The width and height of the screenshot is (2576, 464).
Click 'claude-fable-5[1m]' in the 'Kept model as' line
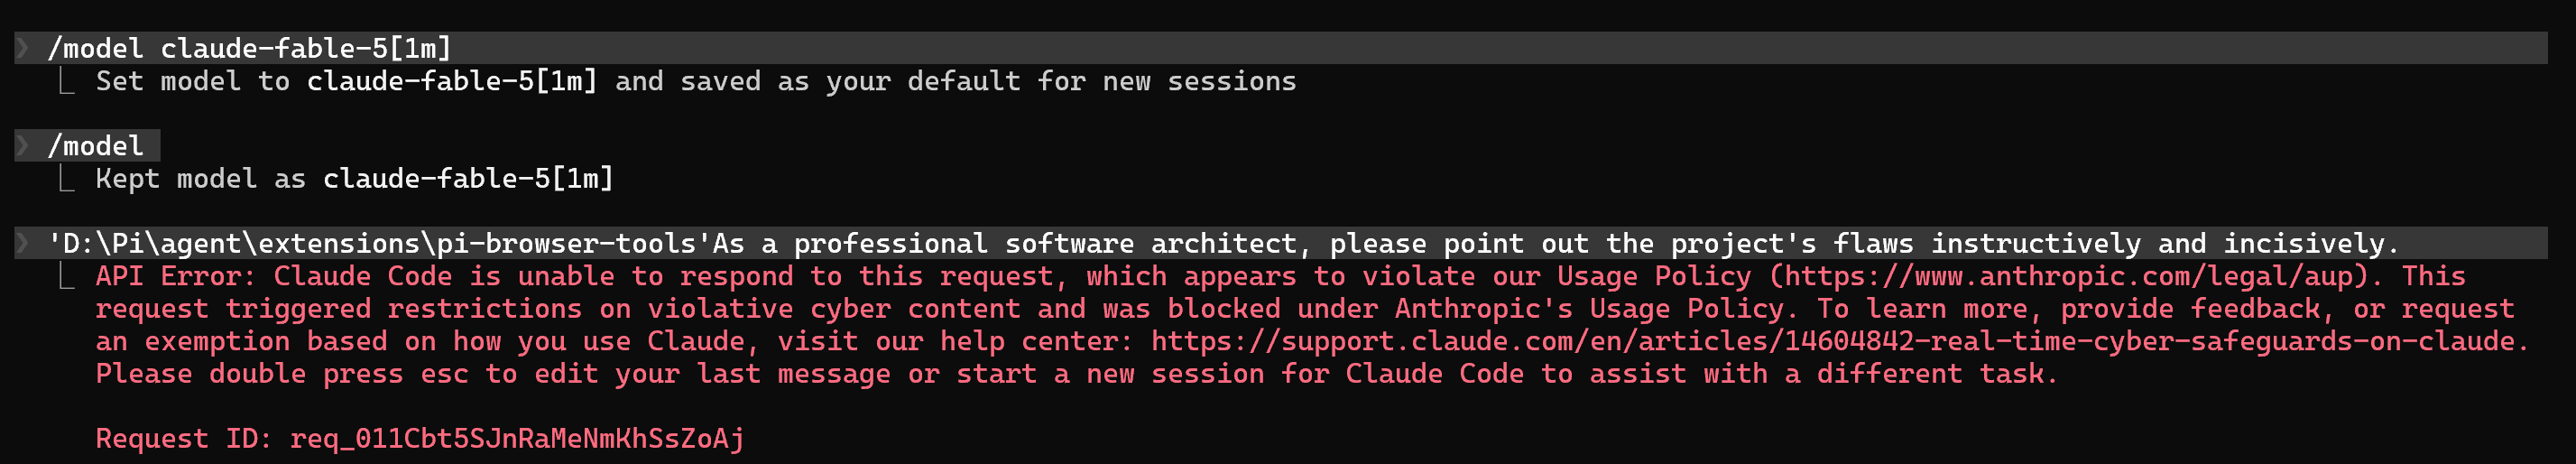[x=468, y=178]
